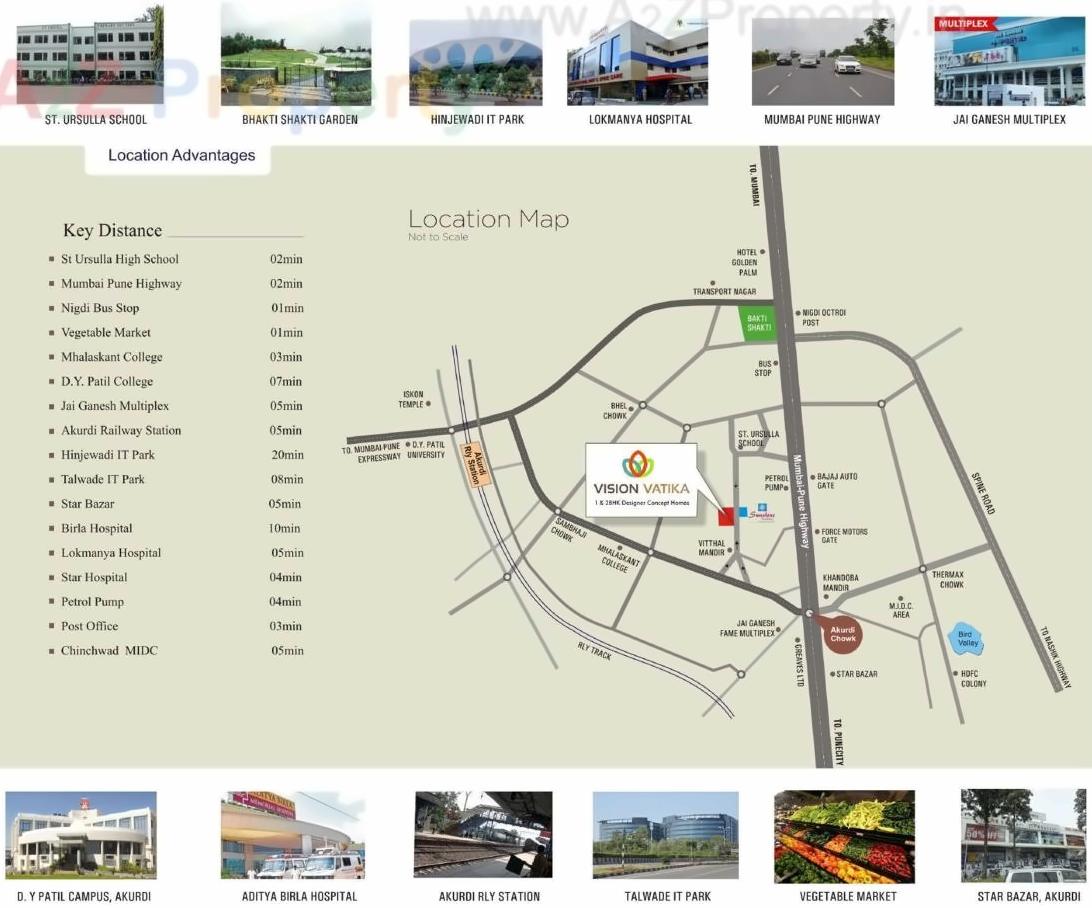Click the Location Advantages button
This screenshot has width=1092, height=908.
click(180, 155)
